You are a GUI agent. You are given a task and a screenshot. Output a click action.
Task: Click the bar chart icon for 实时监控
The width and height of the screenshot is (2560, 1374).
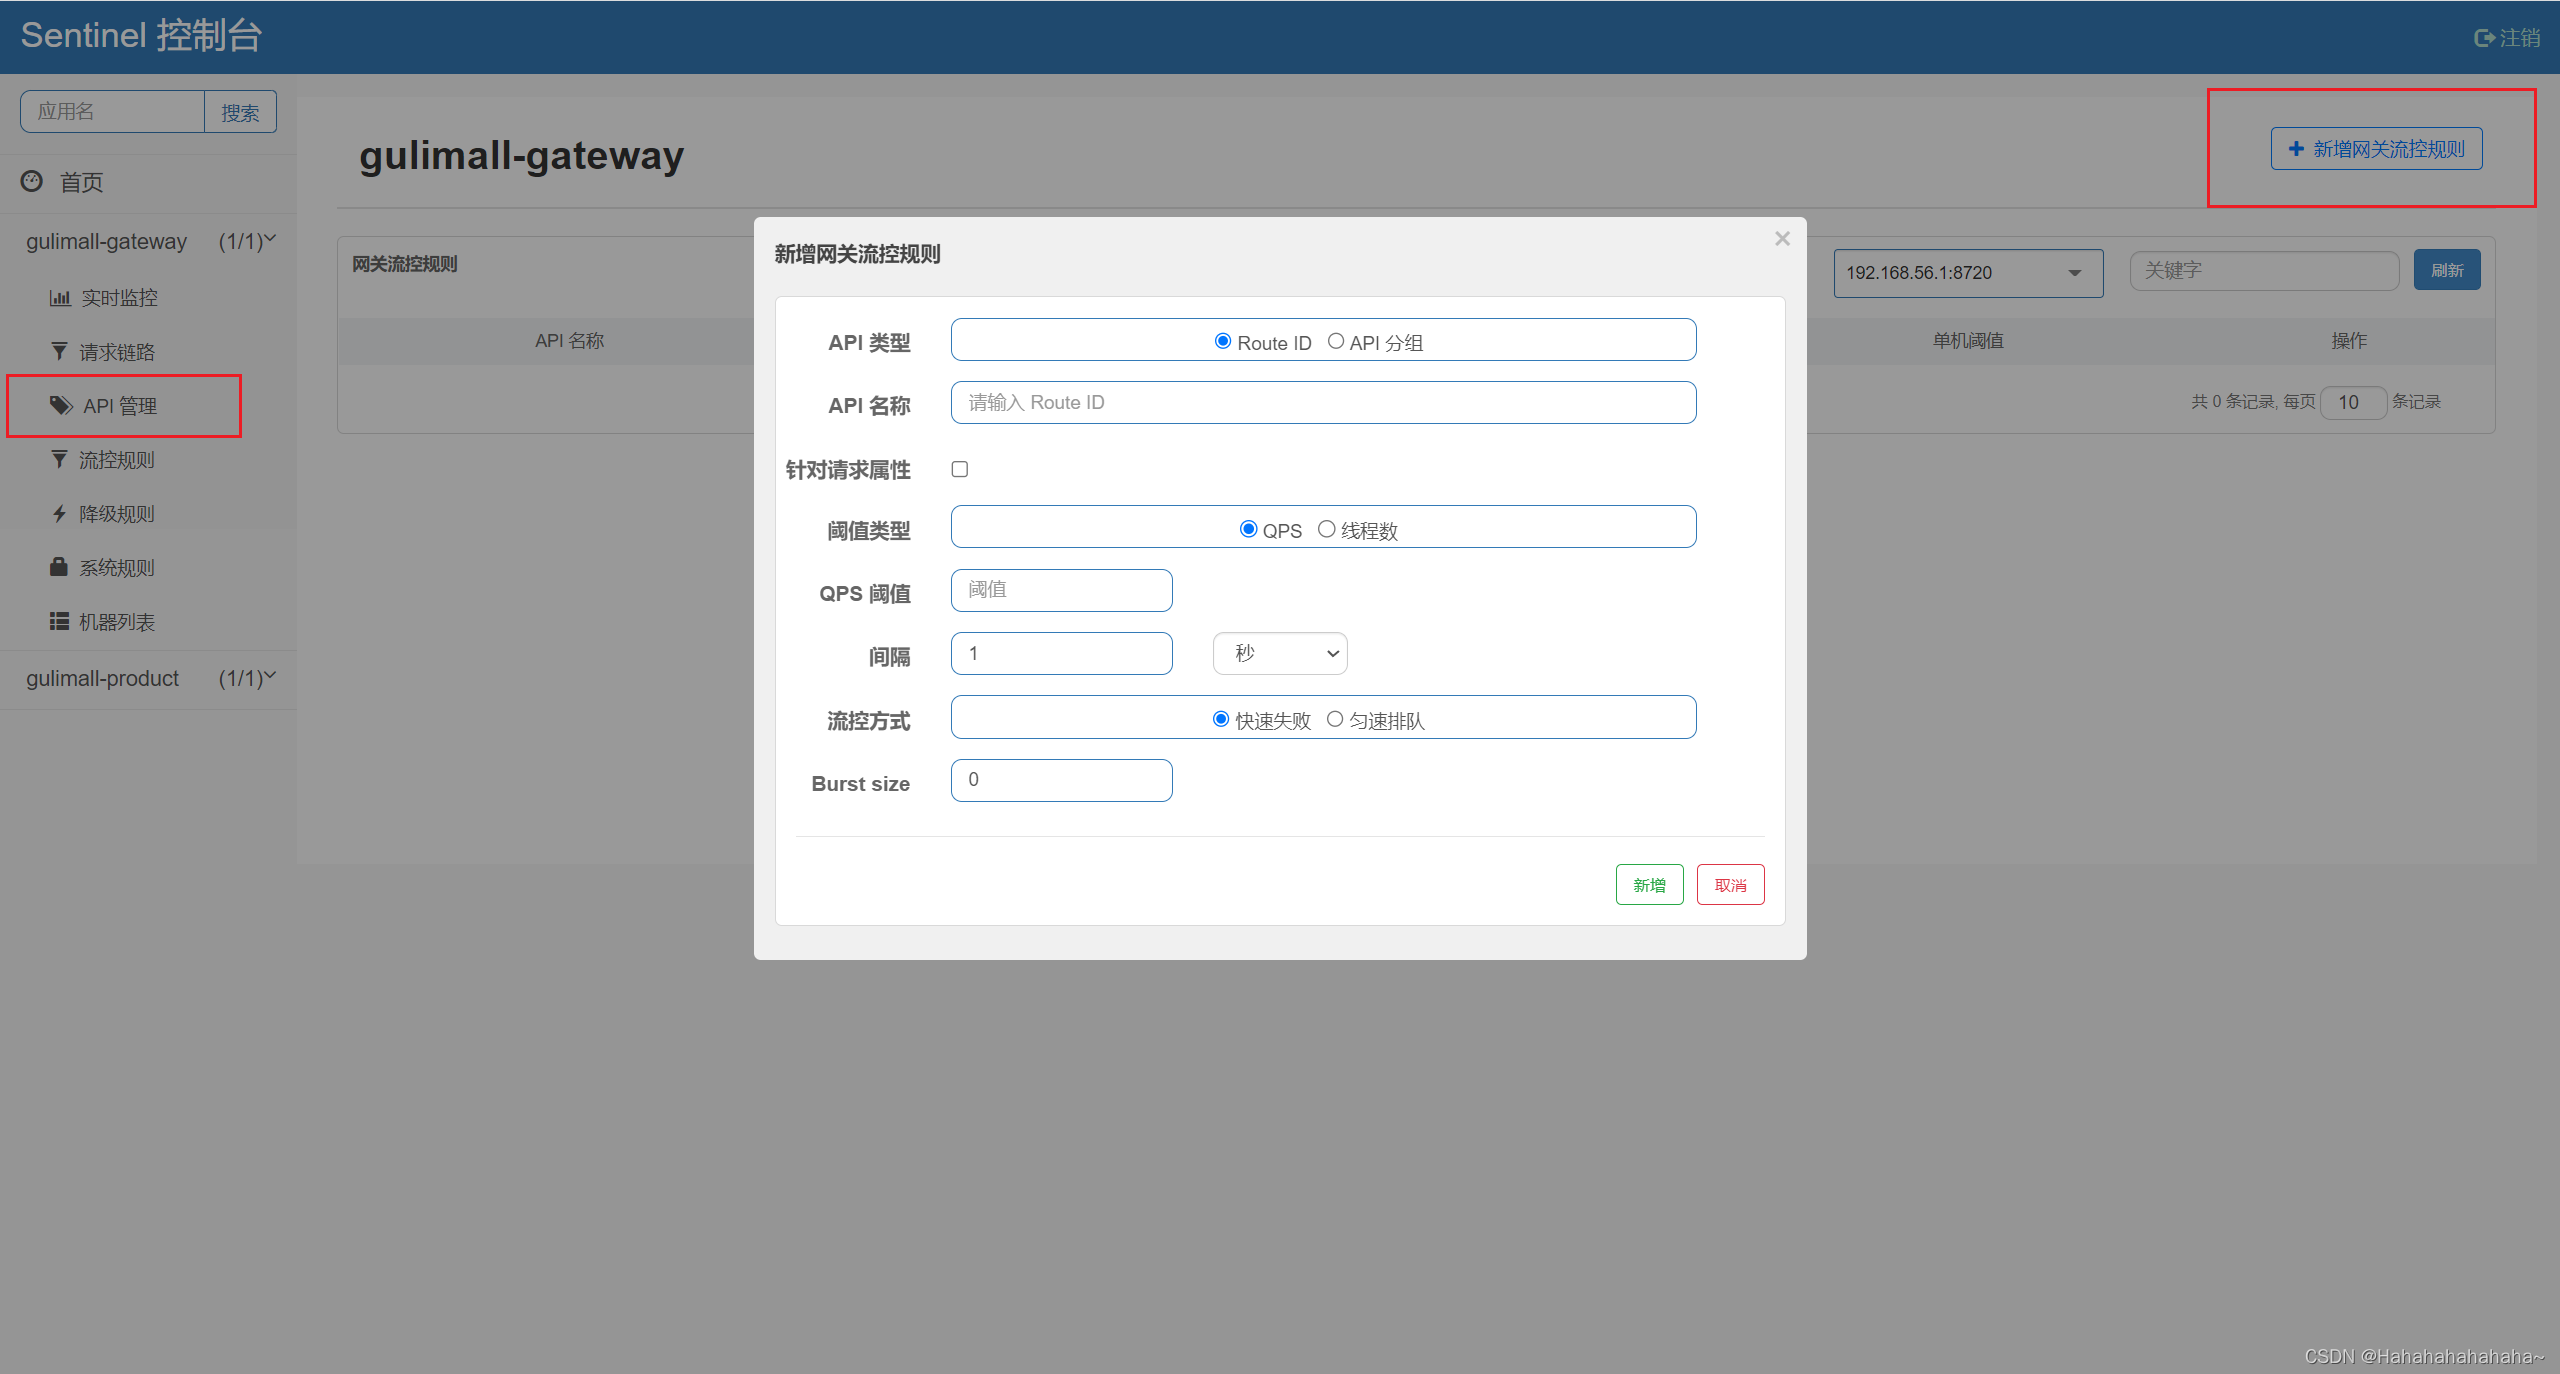[x=60, y=298]
